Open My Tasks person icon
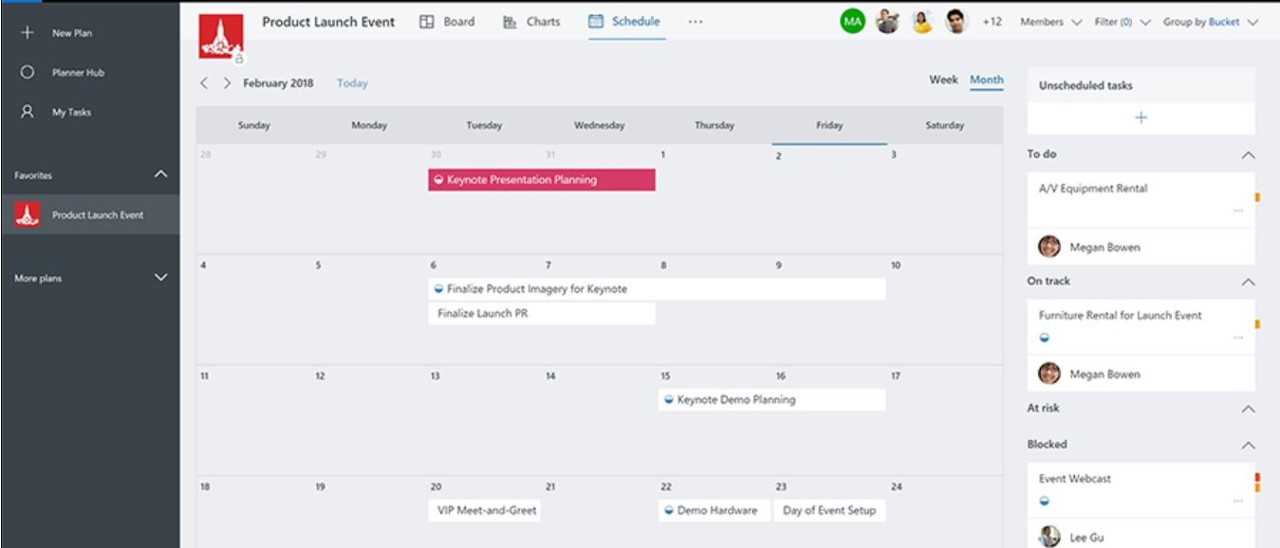This screenshot has height=548, width=1280. (x=27, y=112)
